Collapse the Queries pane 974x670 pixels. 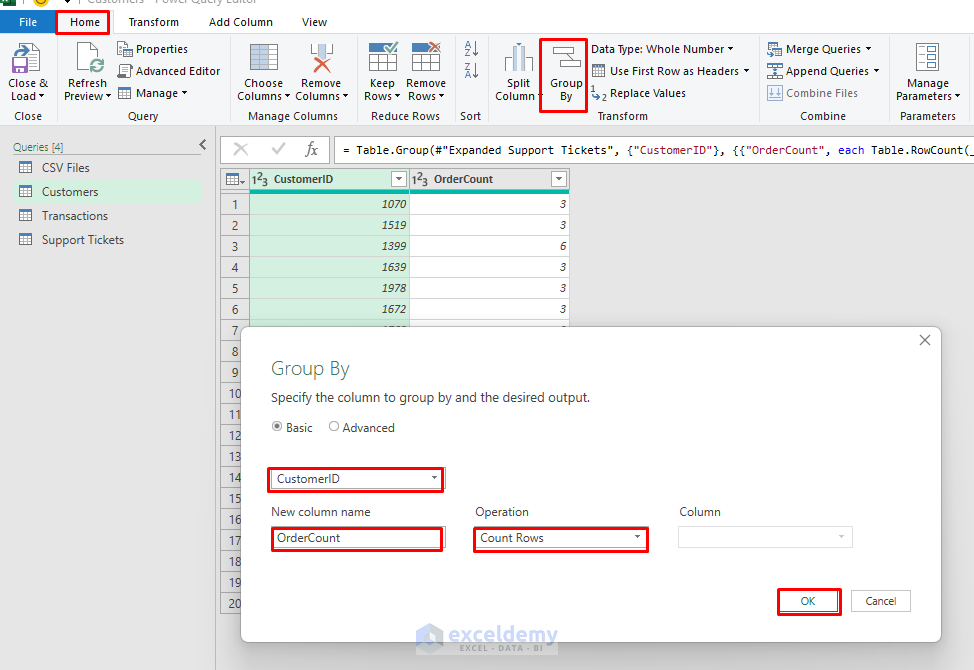[x=203, y=145]
